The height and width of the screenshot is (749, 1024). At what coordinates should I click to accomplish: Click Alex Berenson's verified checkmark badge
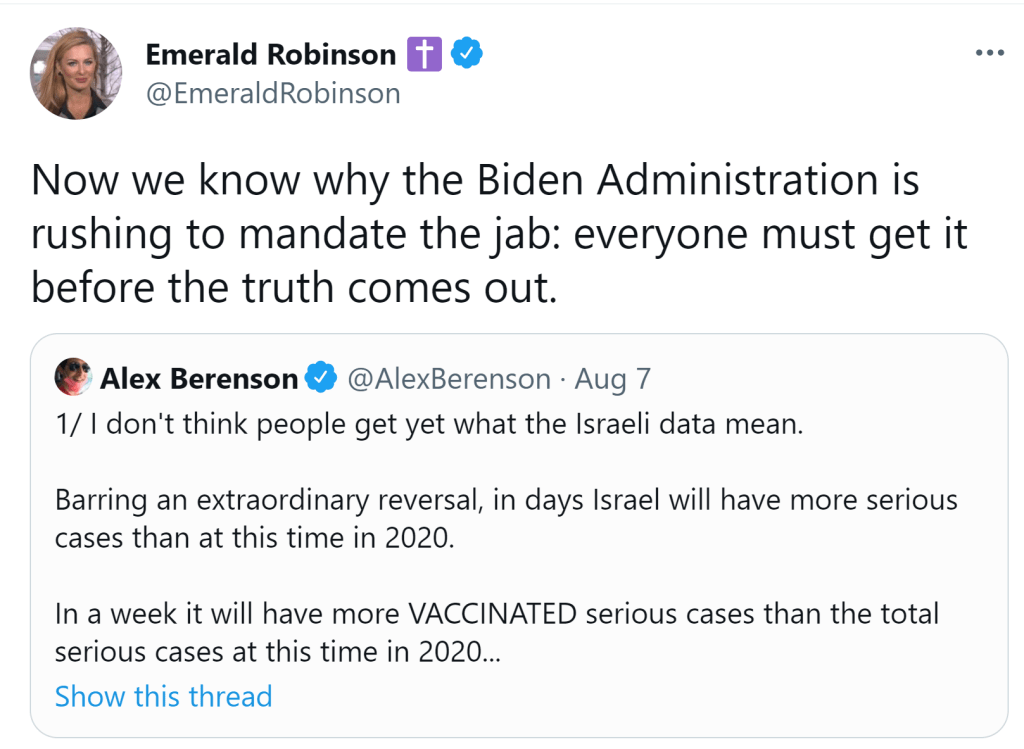[320, 379]
